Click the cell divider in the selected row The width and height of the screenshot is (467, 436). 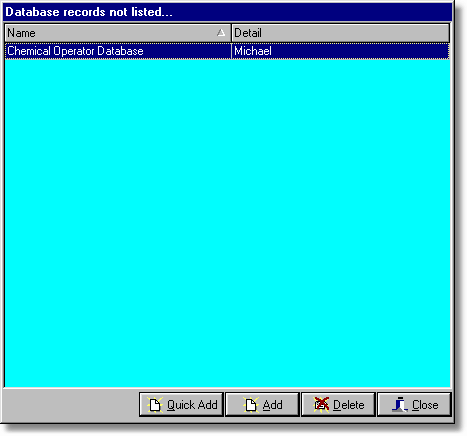coord(231,51)
